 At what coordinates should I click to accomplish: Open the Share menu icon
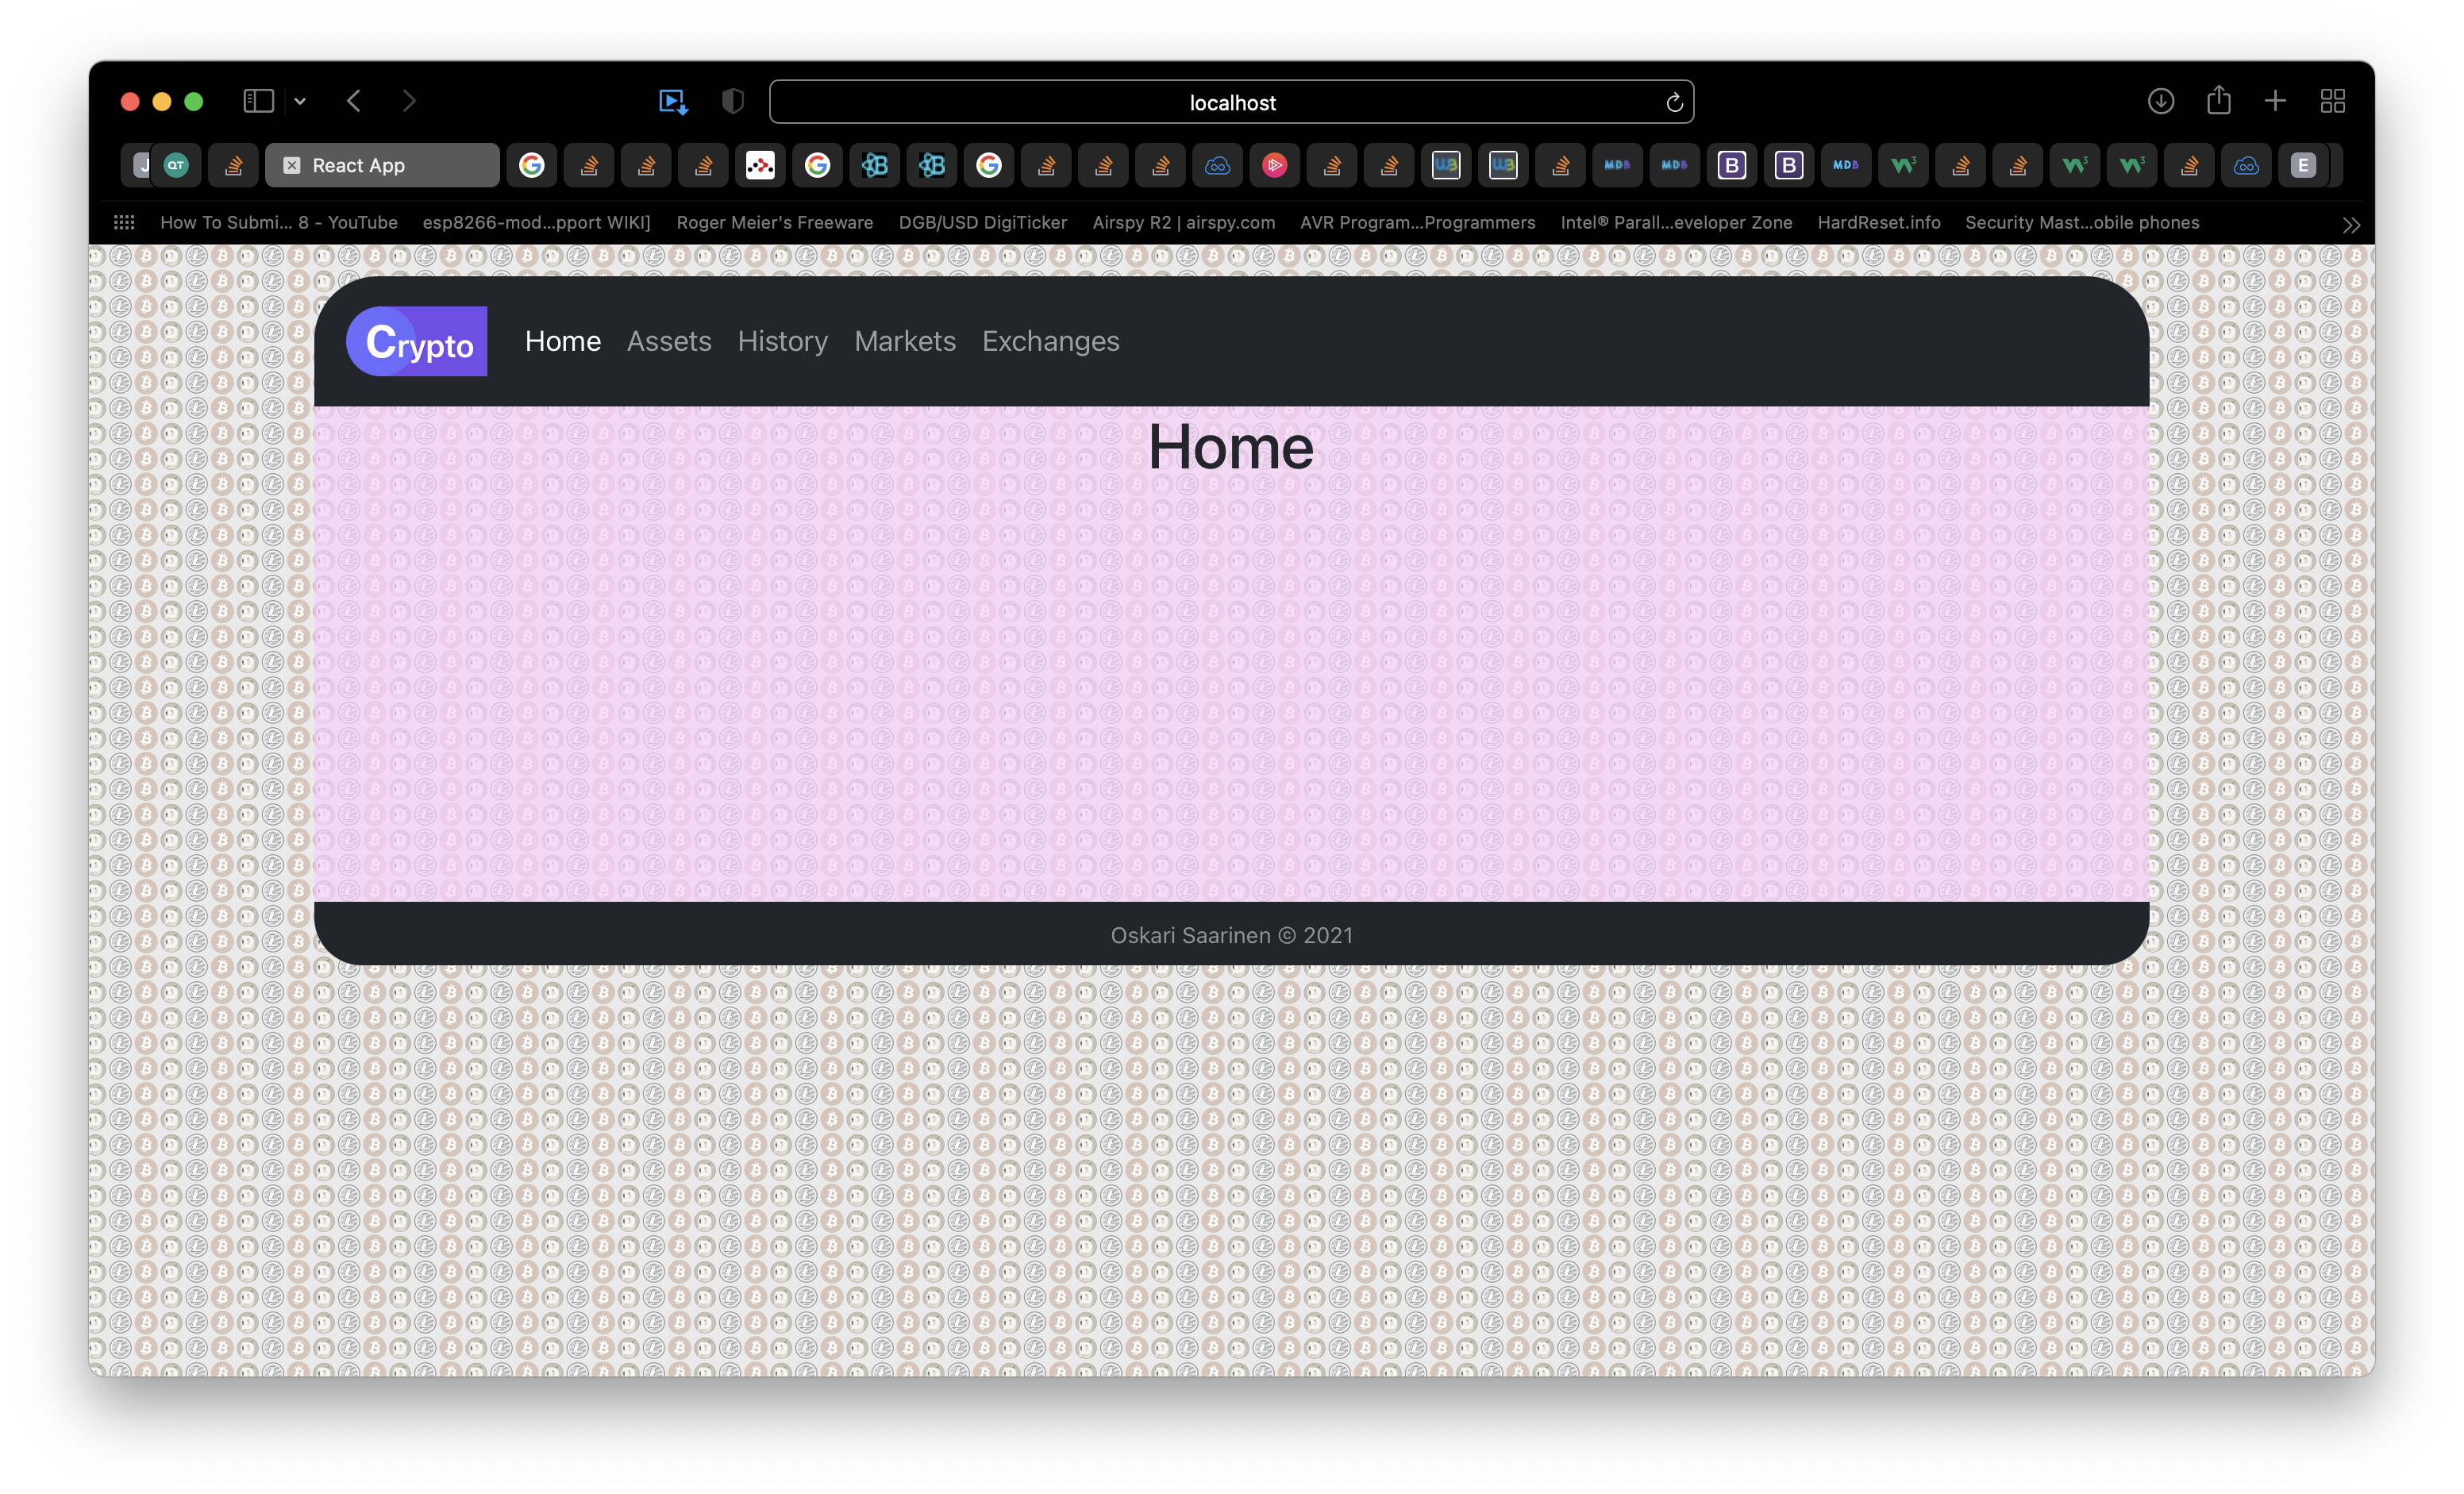click(2219, 100)
